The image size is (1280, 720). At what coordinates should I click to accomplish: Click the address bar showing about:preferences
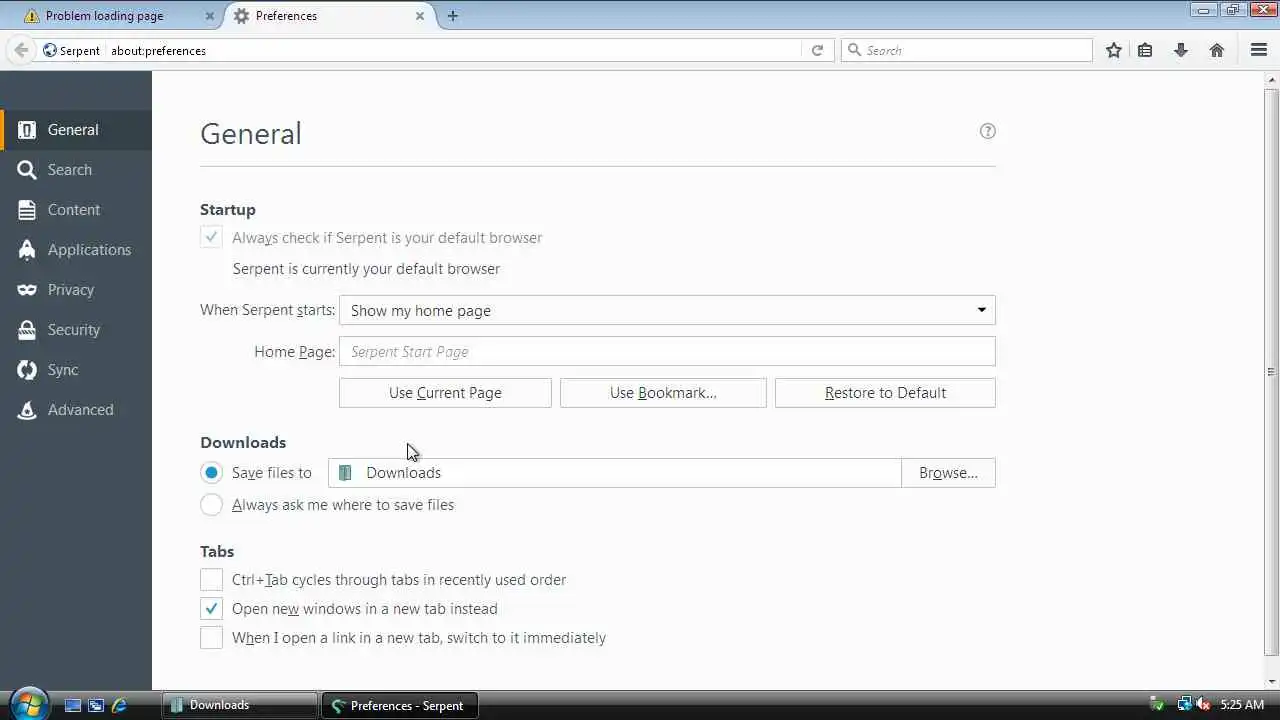pyautogui.click(x=455, y=50)
